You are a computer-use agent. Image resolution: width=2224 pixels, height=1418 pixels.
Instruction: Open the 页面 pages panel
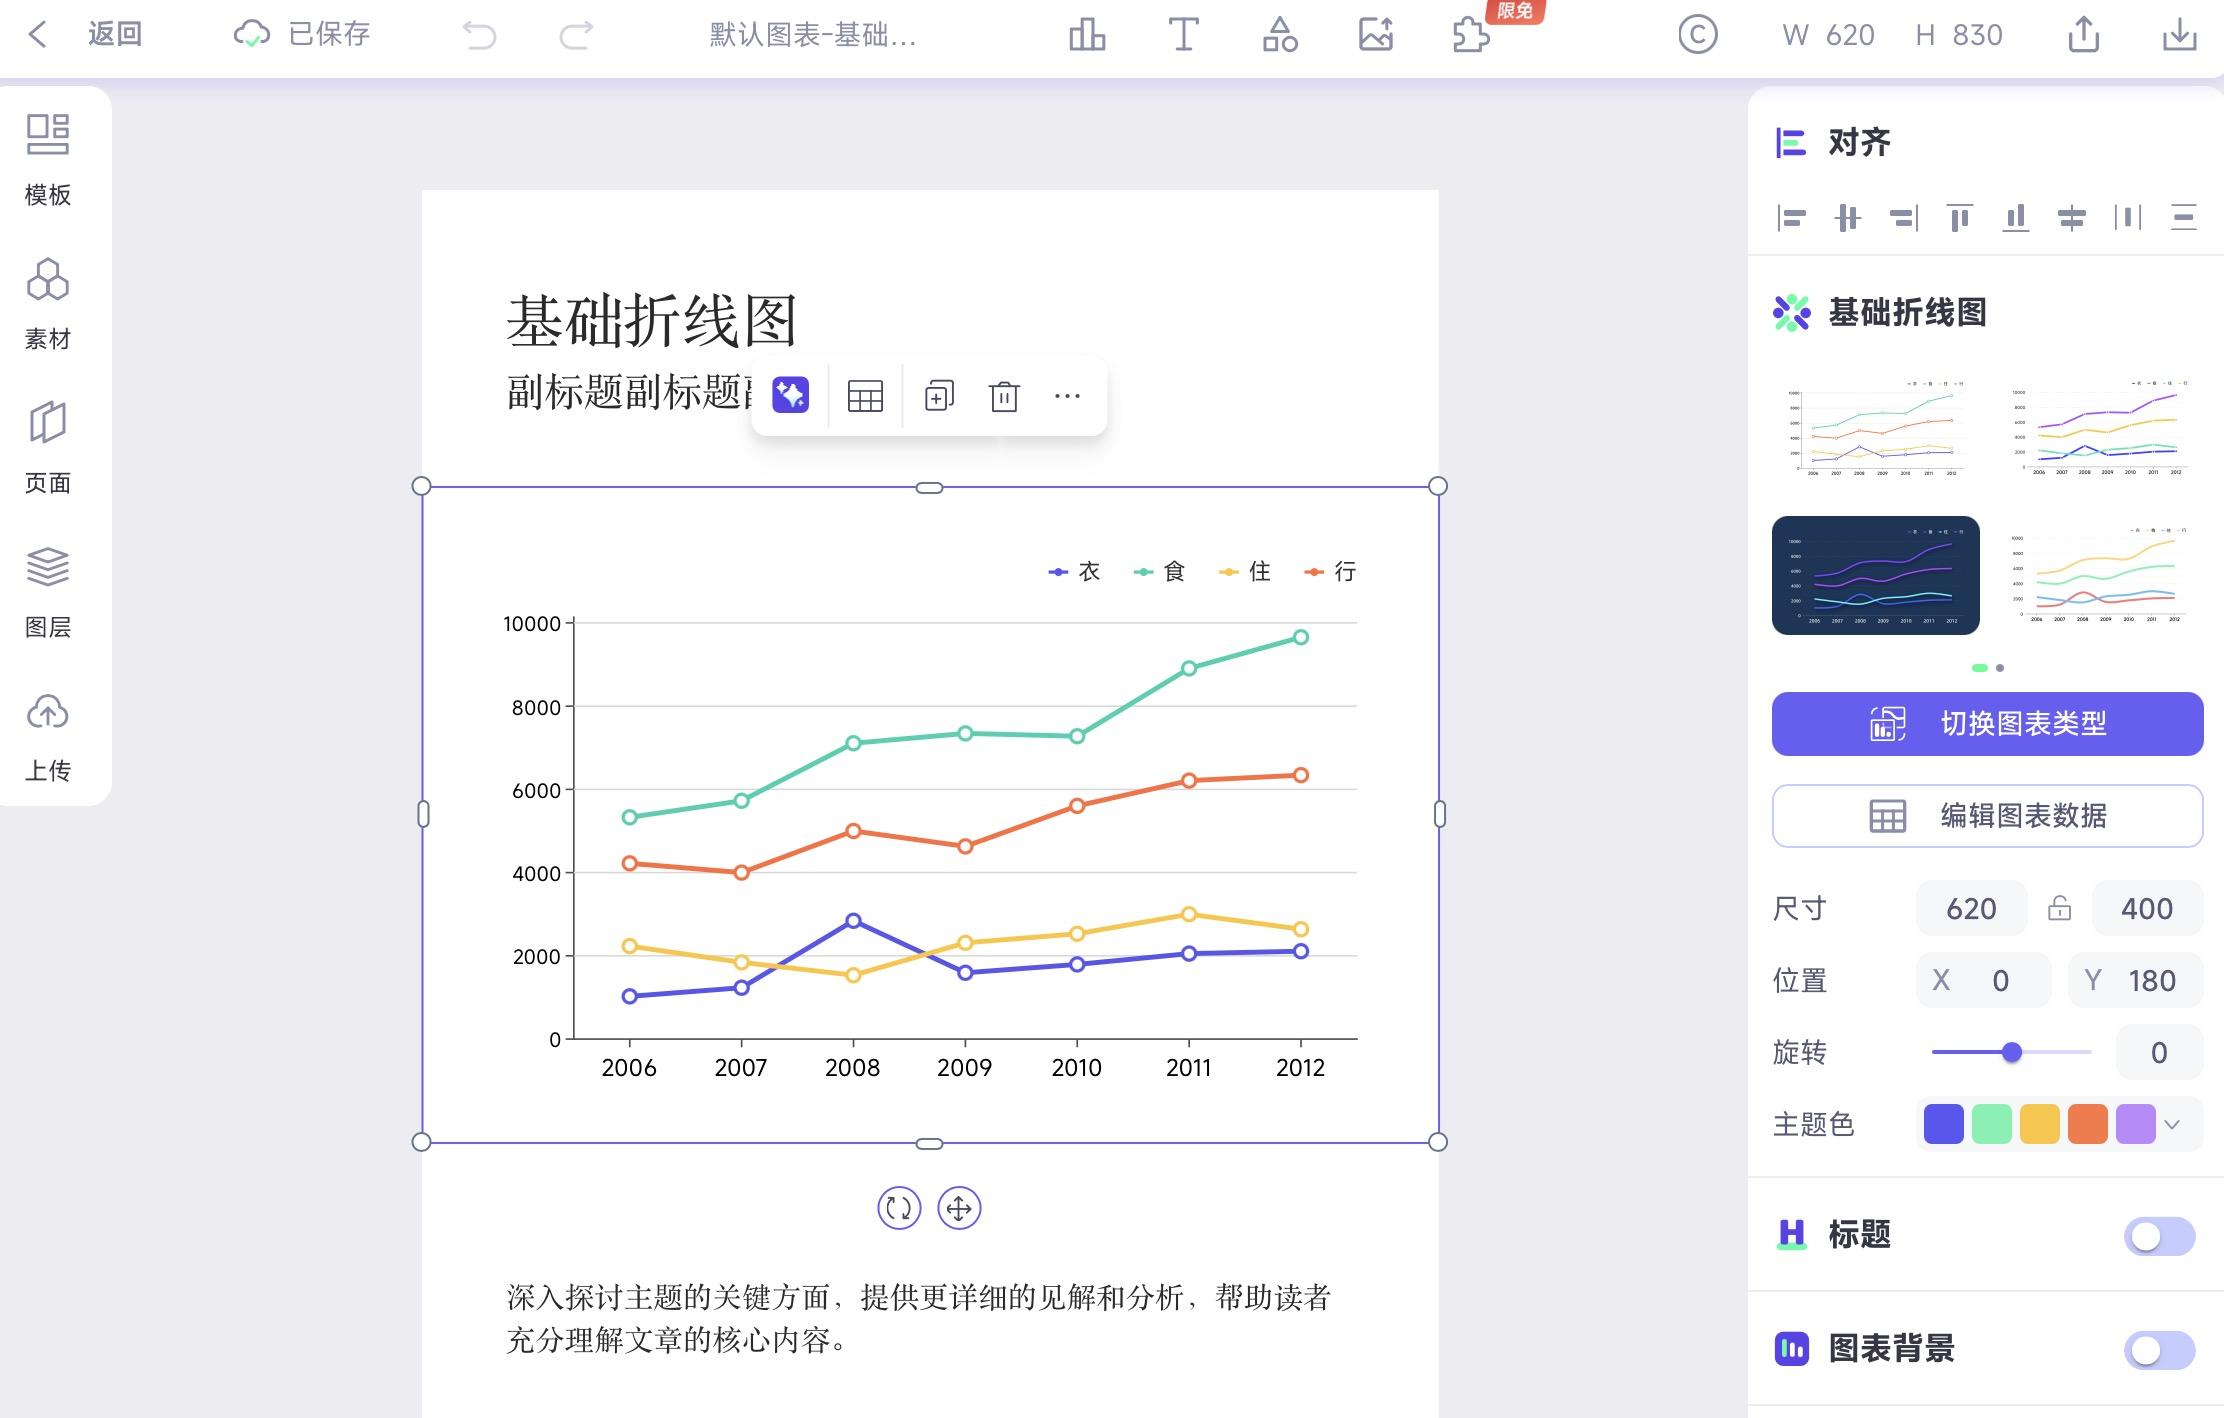pyautogui.click(x=48, y=448)
